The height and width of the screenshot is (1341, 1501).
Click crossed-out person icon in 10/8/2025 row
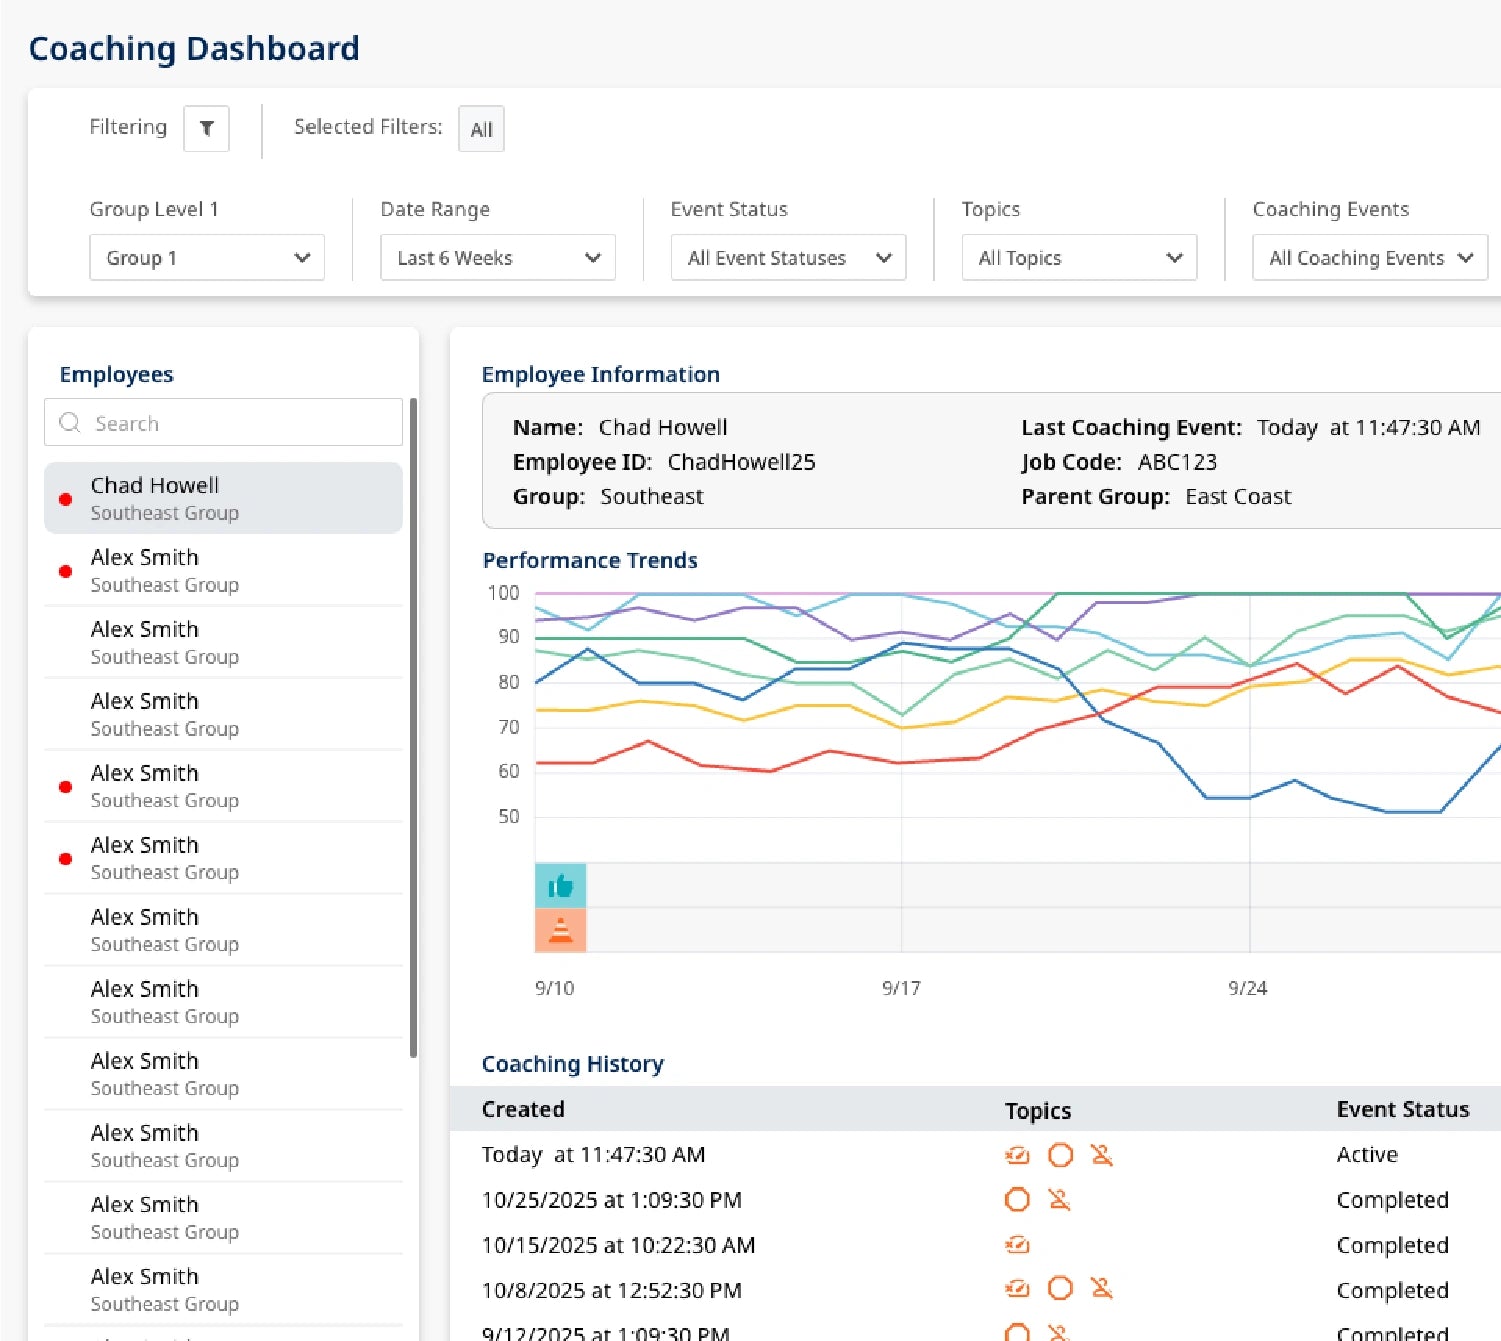1102,1289
